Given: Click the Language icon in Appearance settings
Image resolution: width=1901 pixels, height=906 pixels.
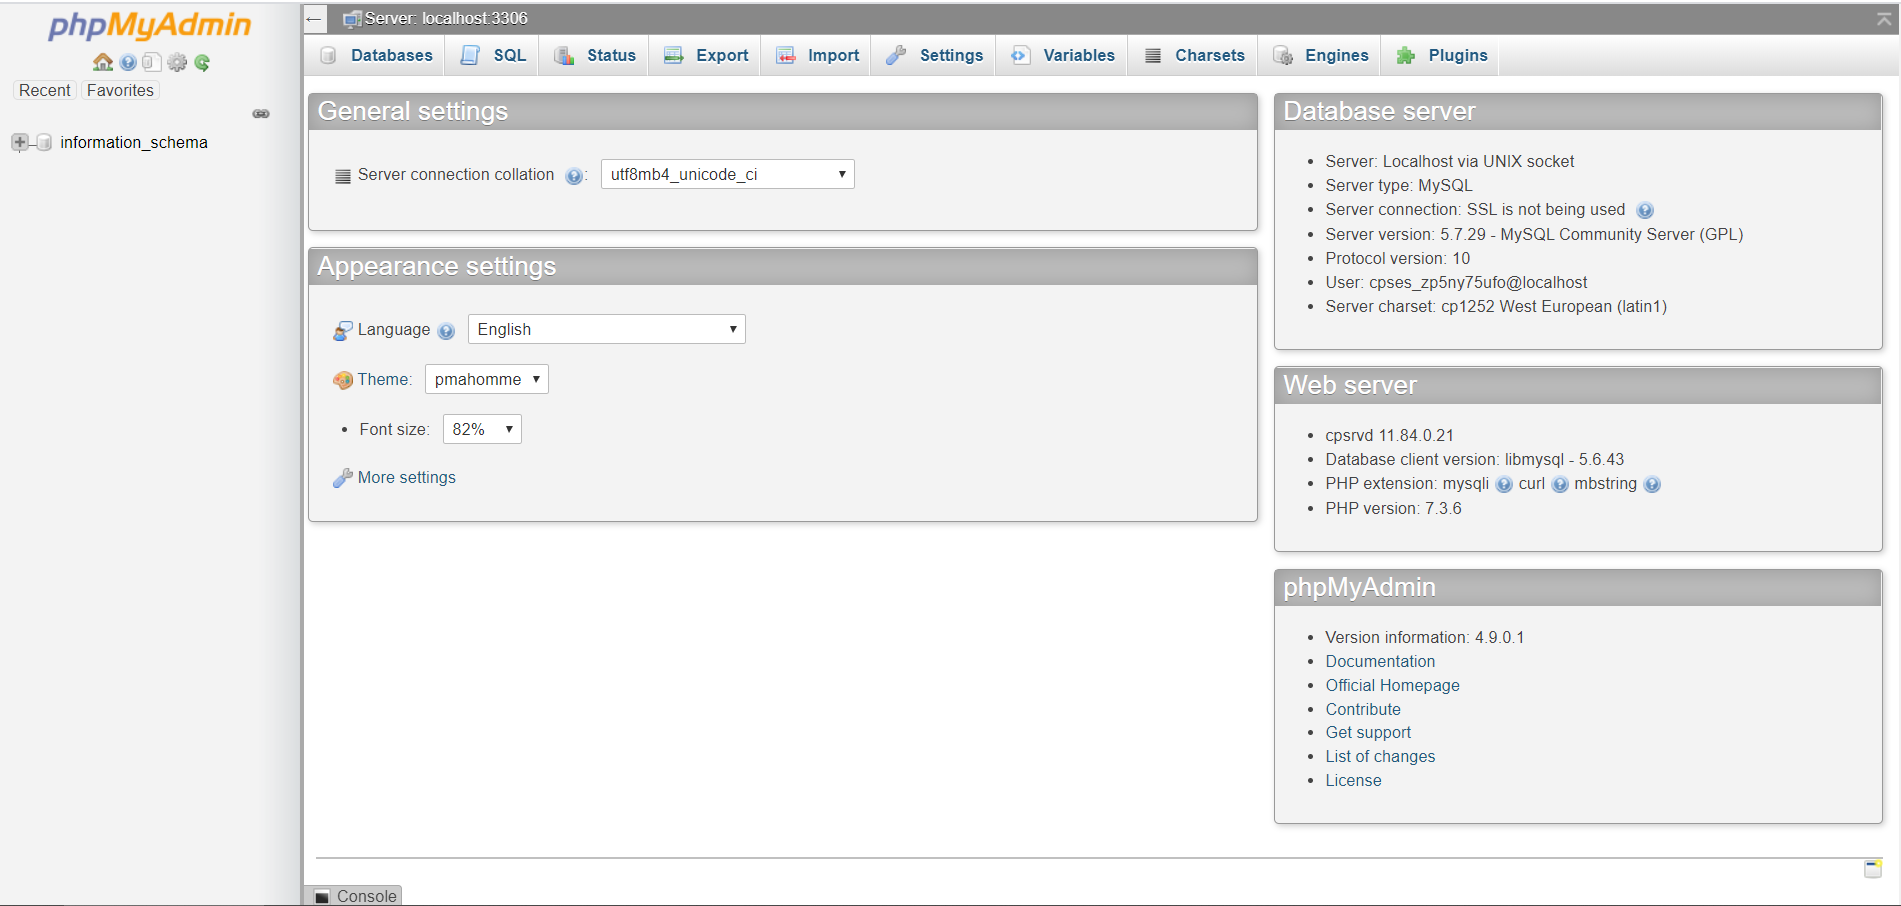Looking at the screenshot, I should [343, 330].
